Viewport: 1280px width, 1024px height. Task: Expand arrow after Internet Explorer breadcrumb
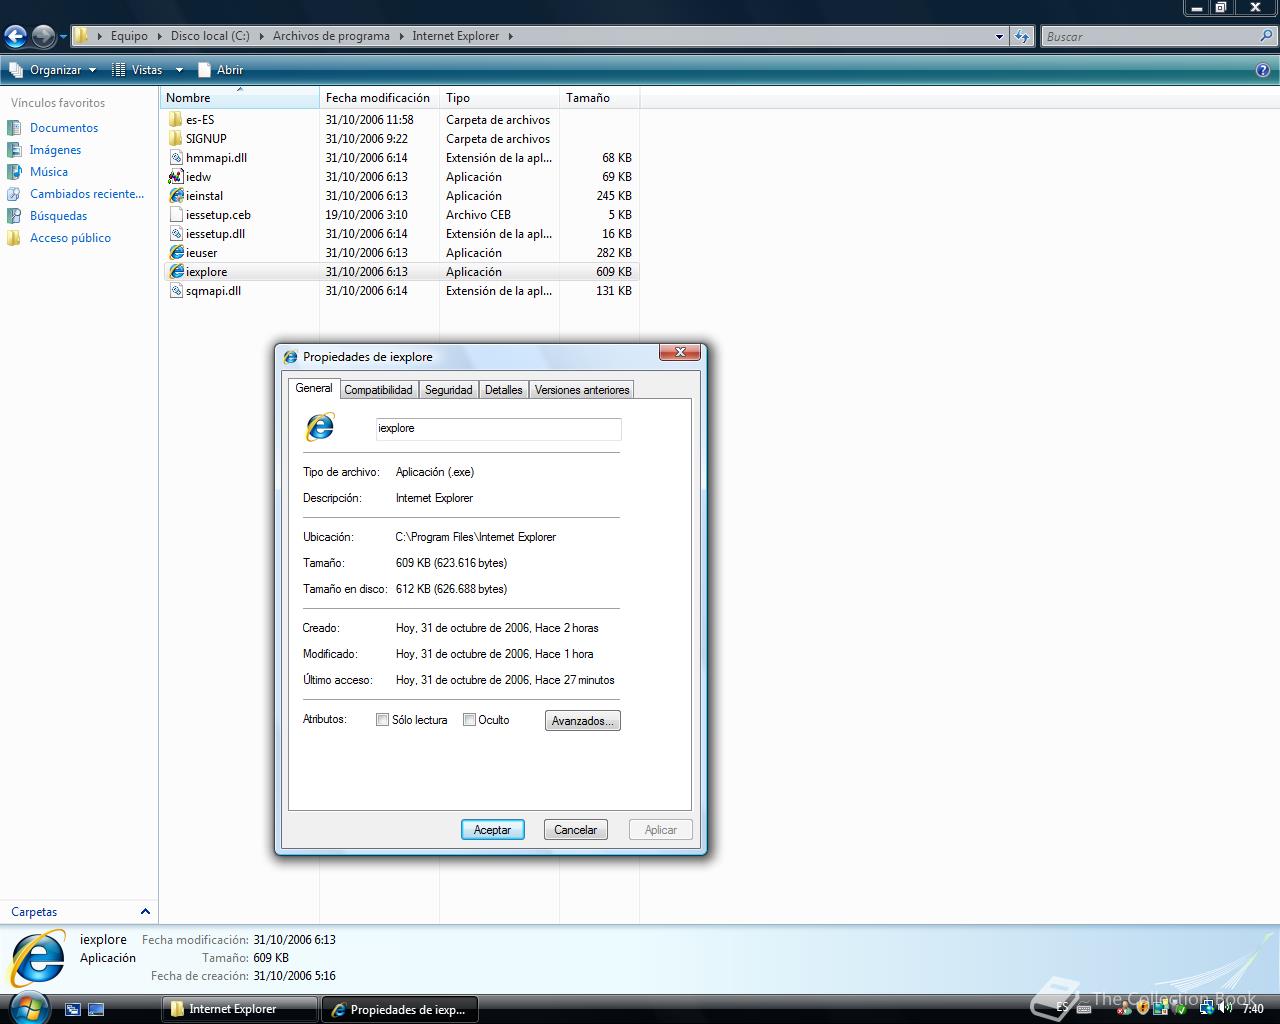(x=510, y=36)
